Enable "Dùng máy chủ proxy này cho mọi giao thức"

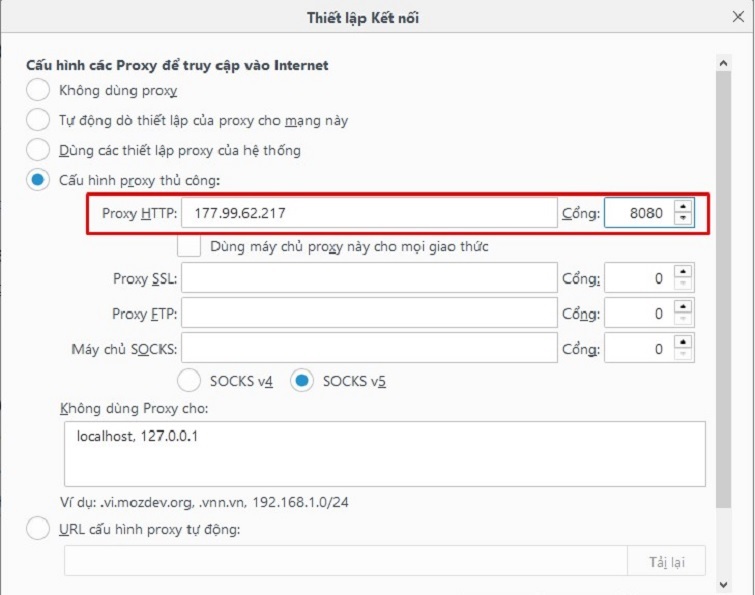tap(189, 246)
